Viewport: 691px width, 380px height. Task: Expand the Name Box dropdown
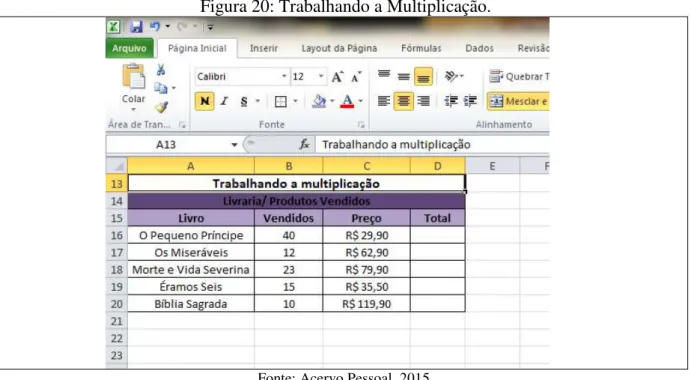(x=234, y=145)
